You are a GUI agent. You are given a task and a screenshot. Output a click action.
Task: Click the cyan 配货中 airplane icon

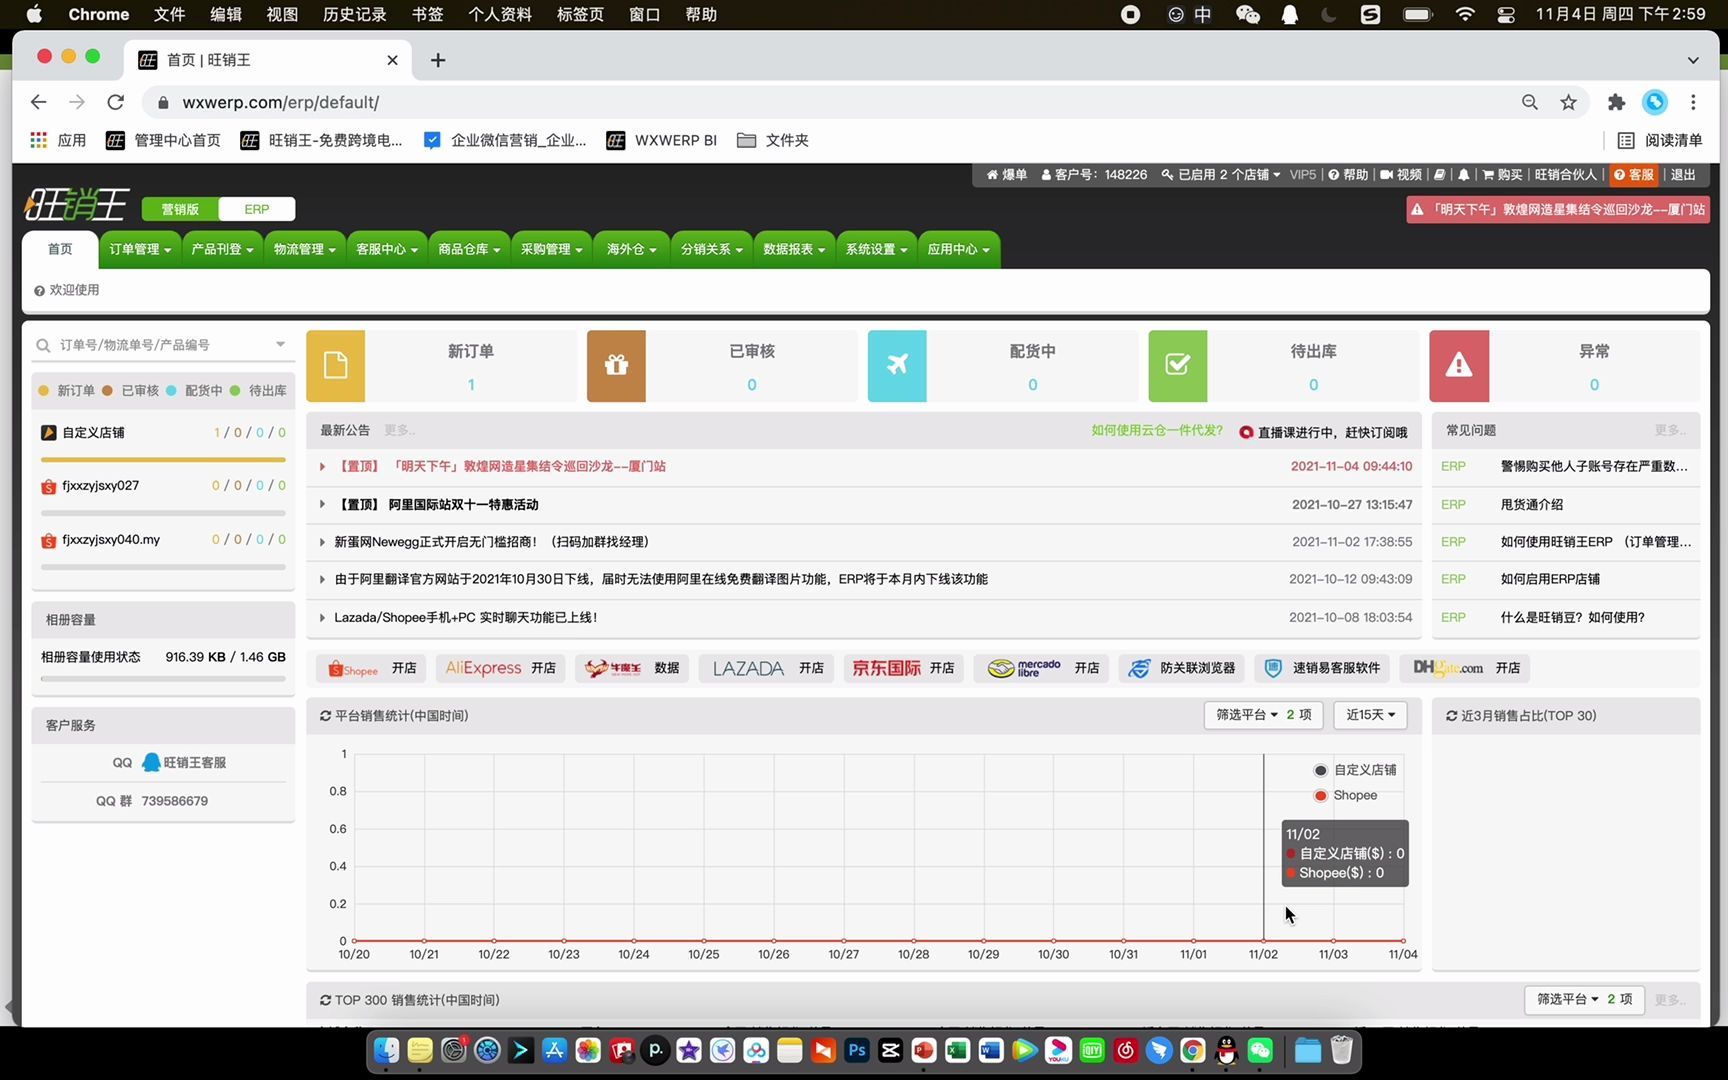tap(897, 366)
